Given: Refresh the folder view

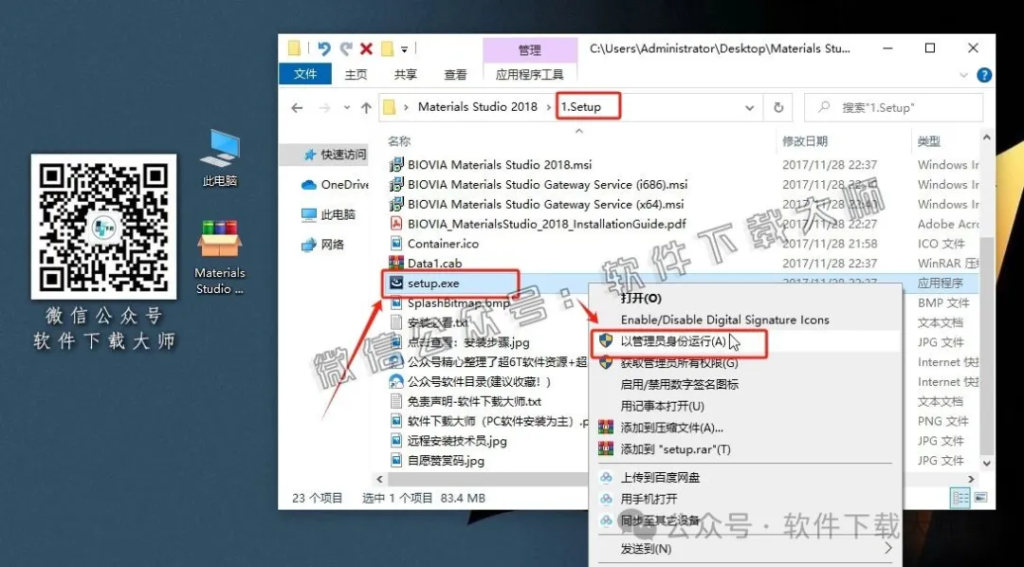Looking at the screenshot, I should coord(778,108).
